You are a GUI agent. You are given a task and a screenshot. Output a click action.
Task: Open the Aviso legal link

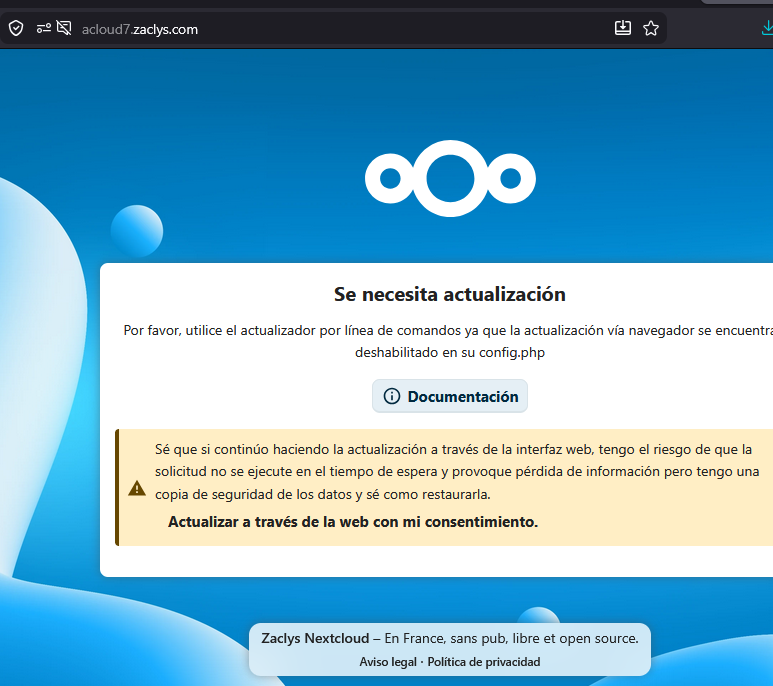(388, 662)
